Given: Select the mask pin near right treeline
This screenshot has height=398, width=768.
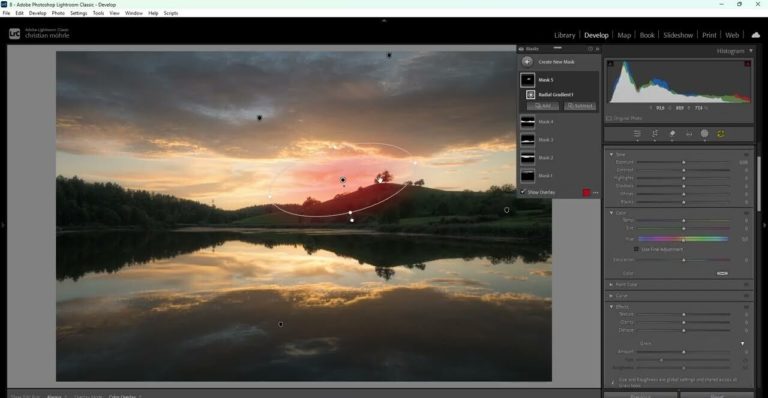Looking at the screenshot, I should click(506, 210).
